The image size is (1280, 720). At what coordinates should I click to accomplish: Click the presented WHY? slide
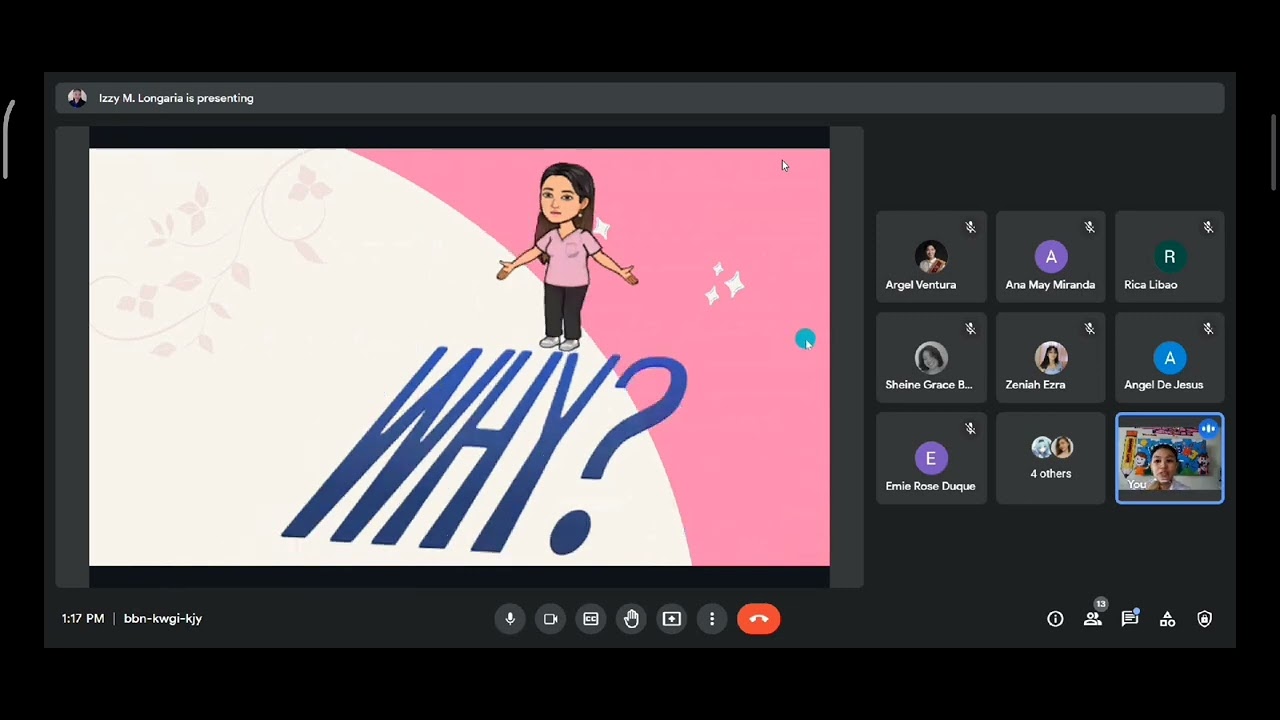tap(459, 357)
